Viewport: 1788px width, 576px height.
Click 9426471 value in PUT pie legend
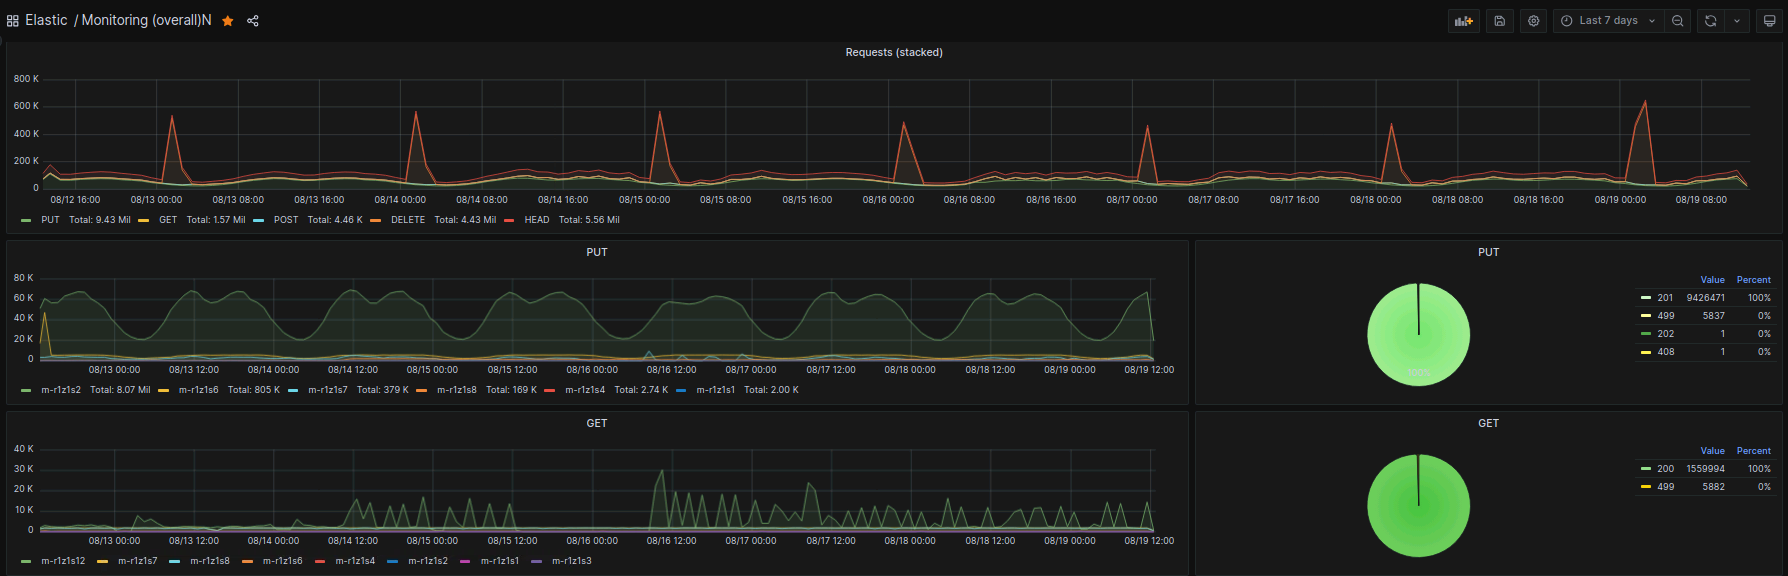1705,298
